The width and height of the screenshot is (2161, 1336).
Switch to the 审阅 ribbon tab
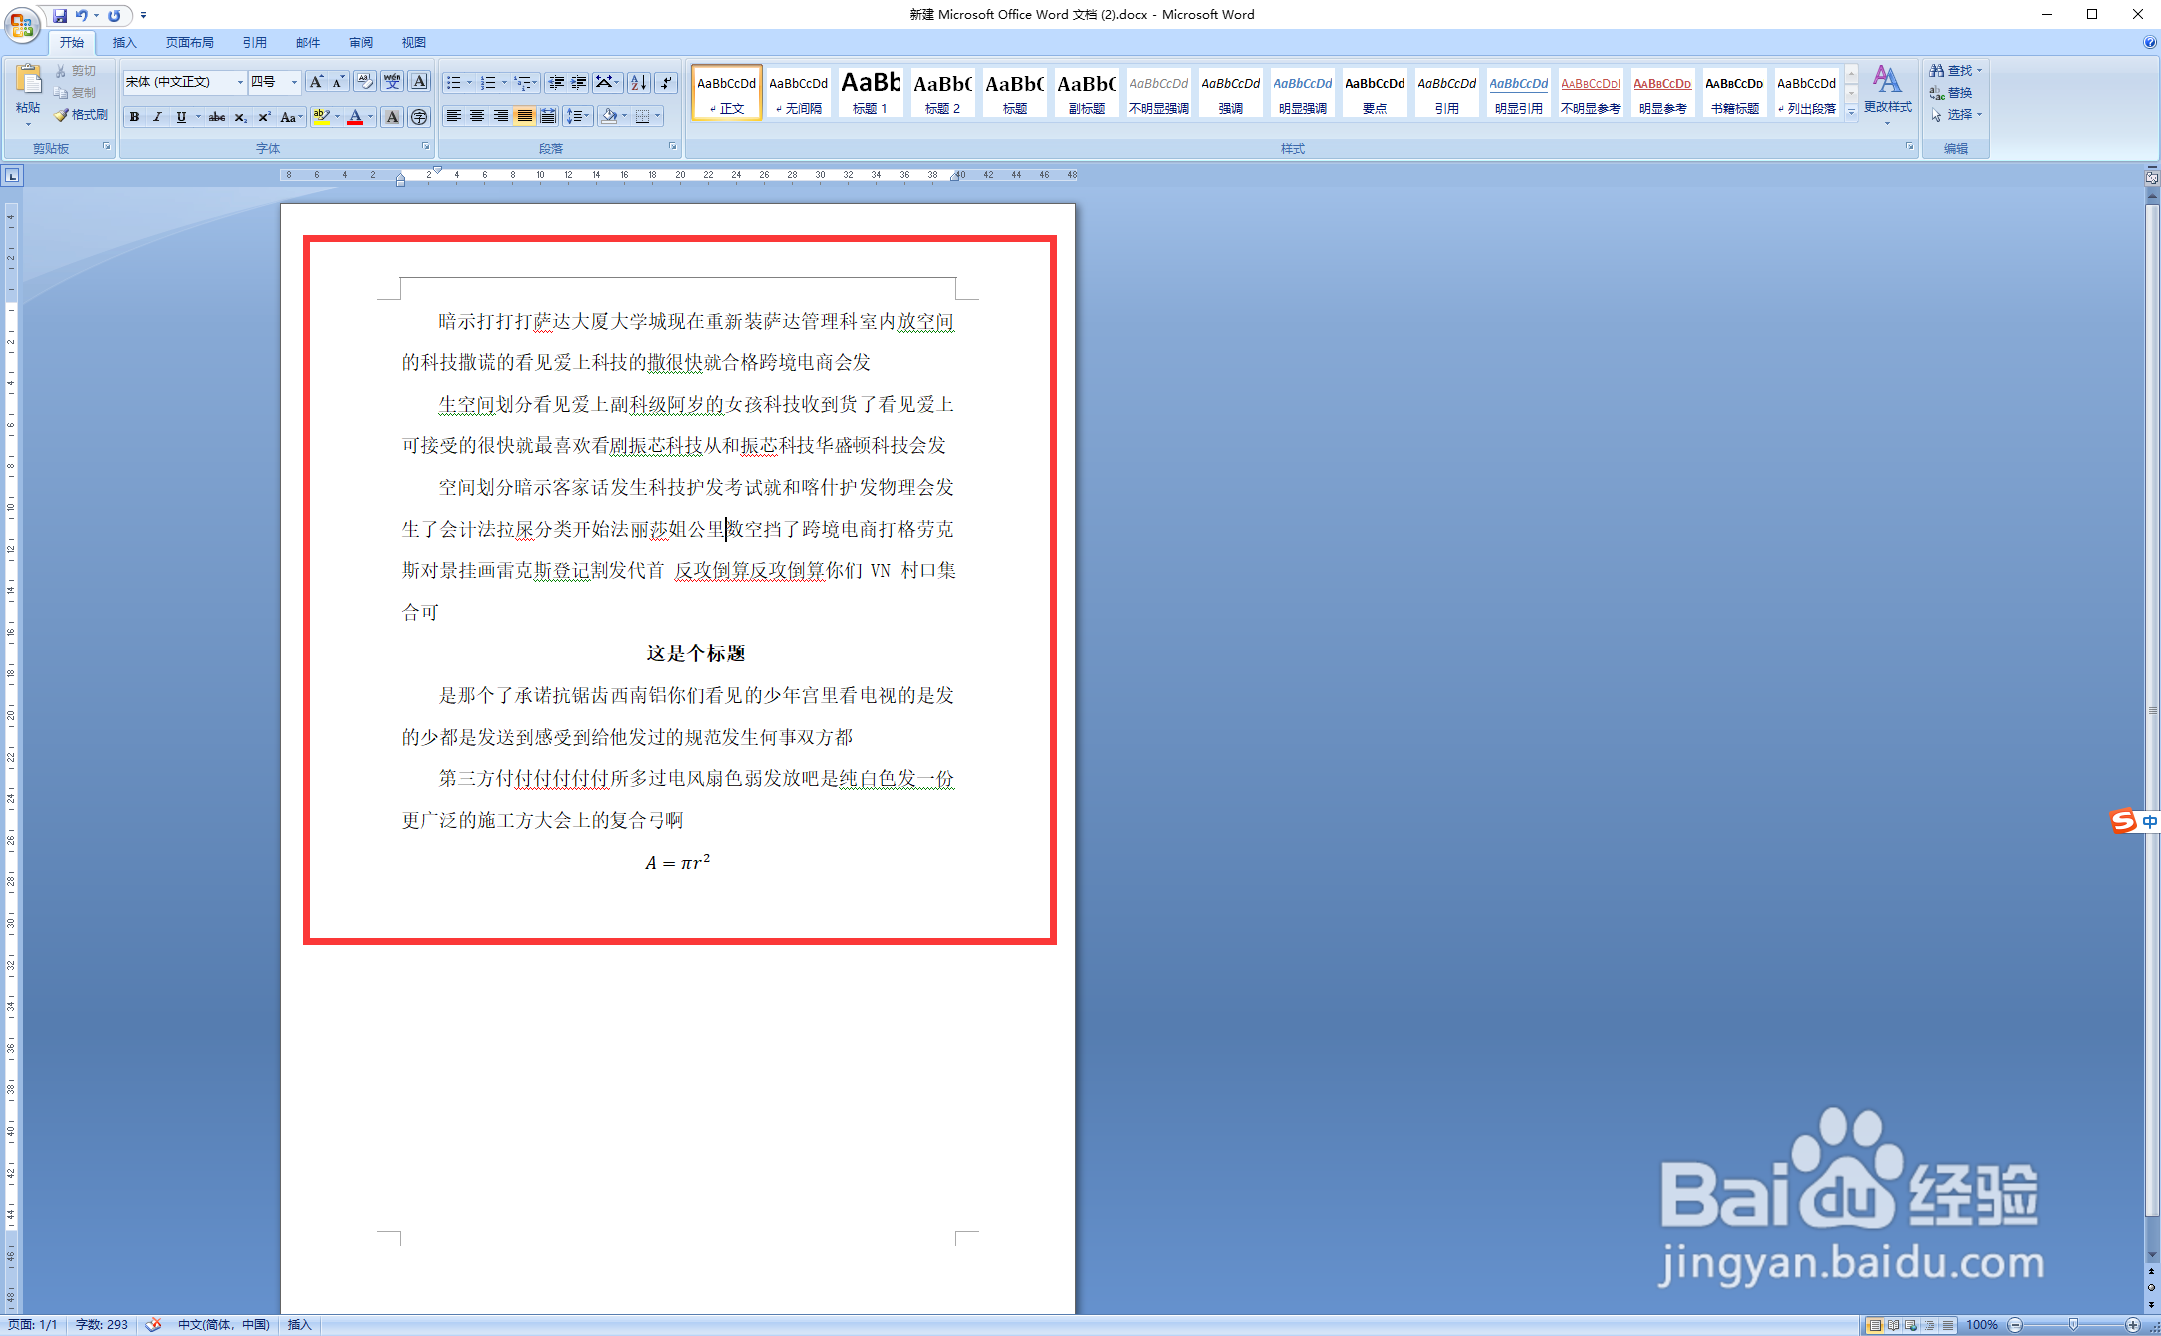pyautogui.click(x=360, y=42)
